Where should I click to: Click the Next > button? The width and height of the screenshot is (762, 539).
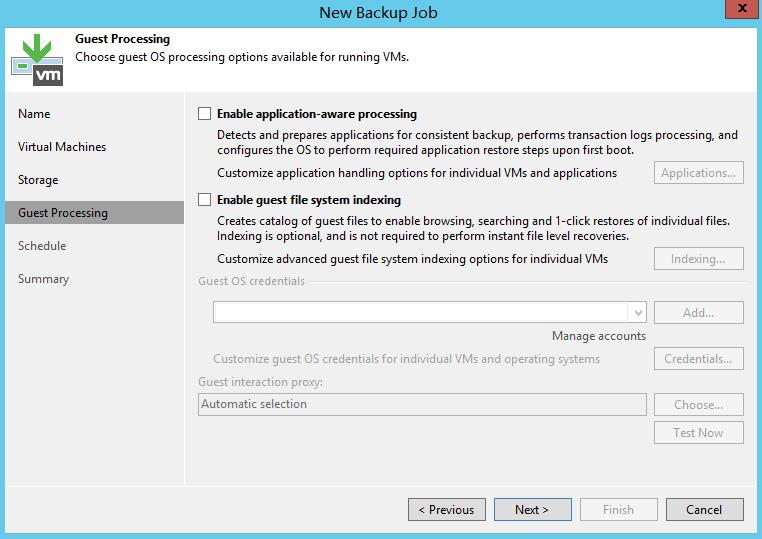(533, 510)
